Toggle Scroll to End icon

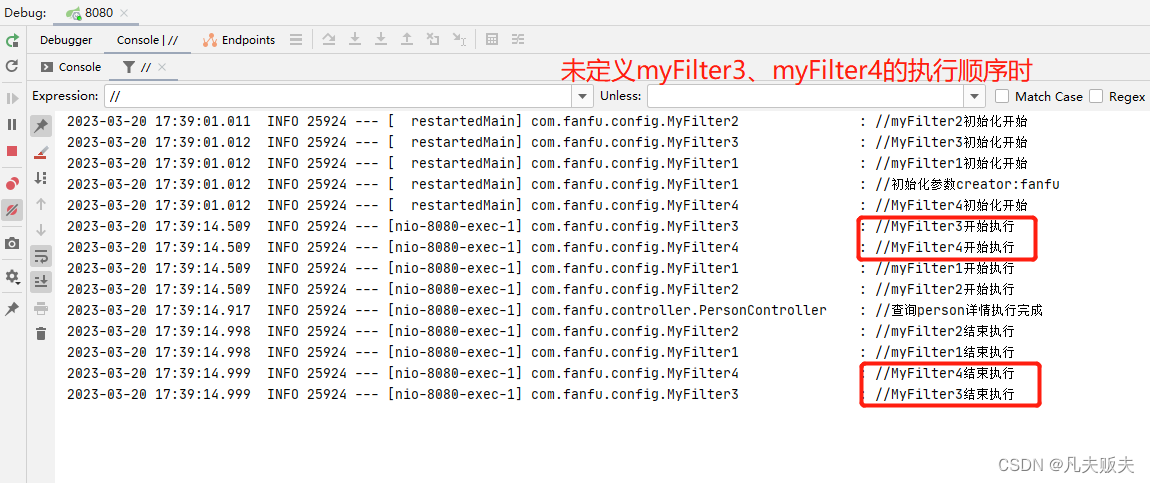(41, 281)
